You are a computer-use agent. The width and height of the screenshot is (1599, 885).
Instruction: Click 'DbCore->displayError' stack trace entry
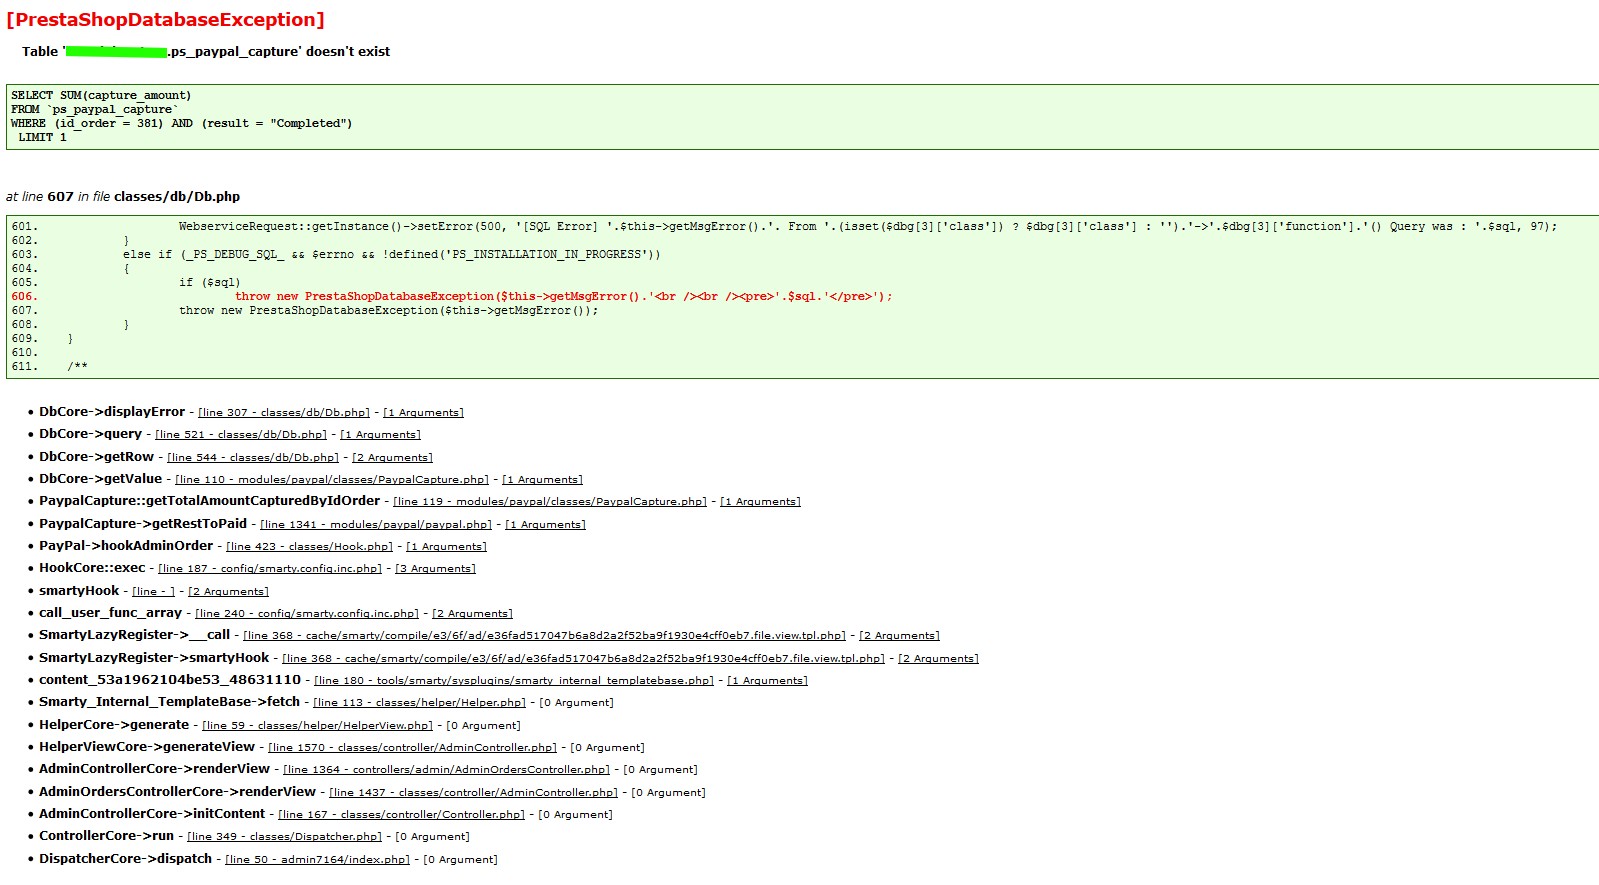[112, 412]
